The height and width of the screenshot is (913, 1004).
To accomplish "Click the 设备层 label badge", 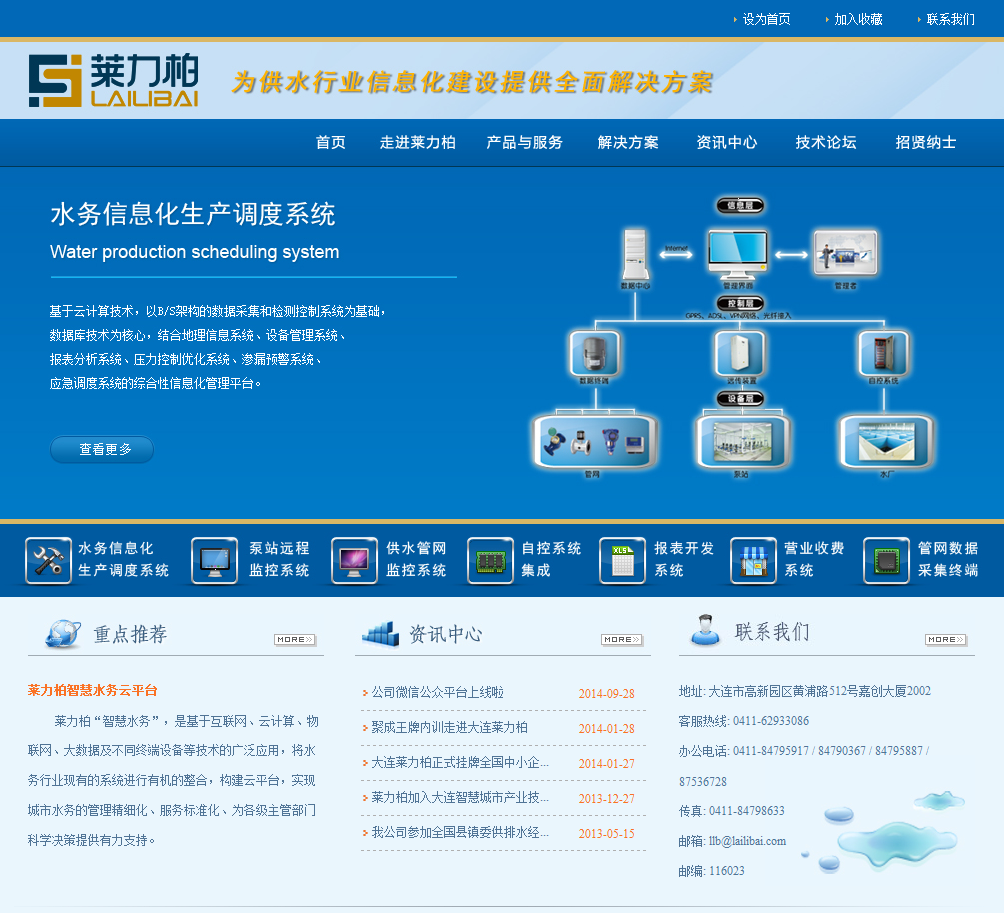I will 740,398.
